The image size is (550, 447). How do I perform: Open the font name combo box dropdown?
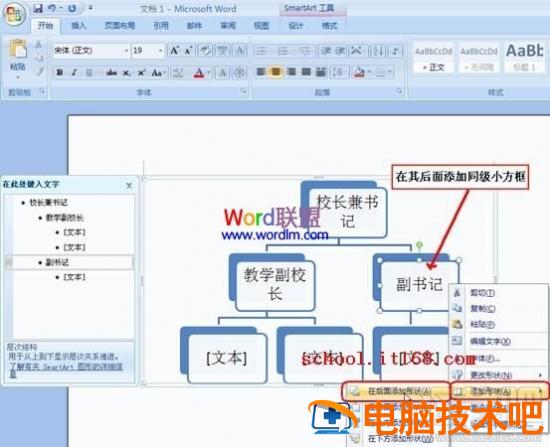point(126,51)
